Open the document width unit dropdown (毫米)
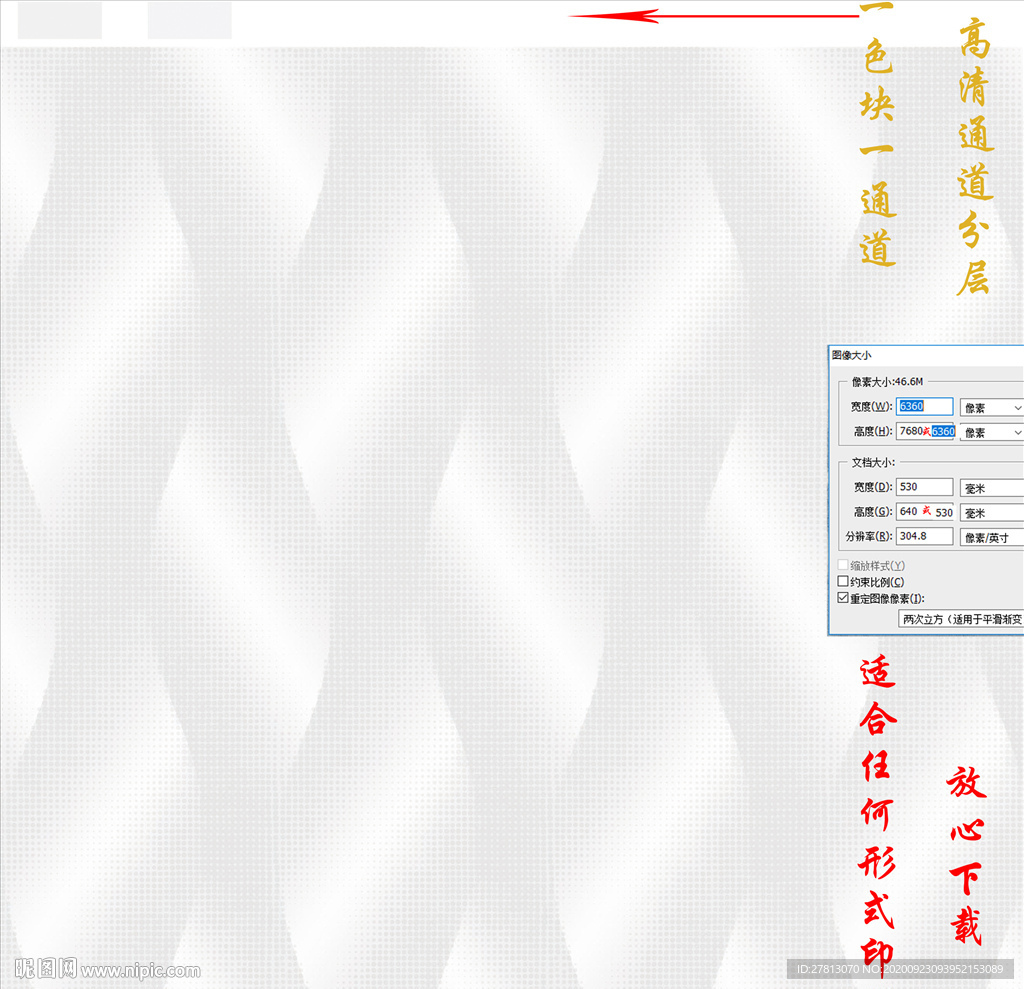Viewport: 1024px width, 989px height. pyautogui.click(x=991, y=488)
